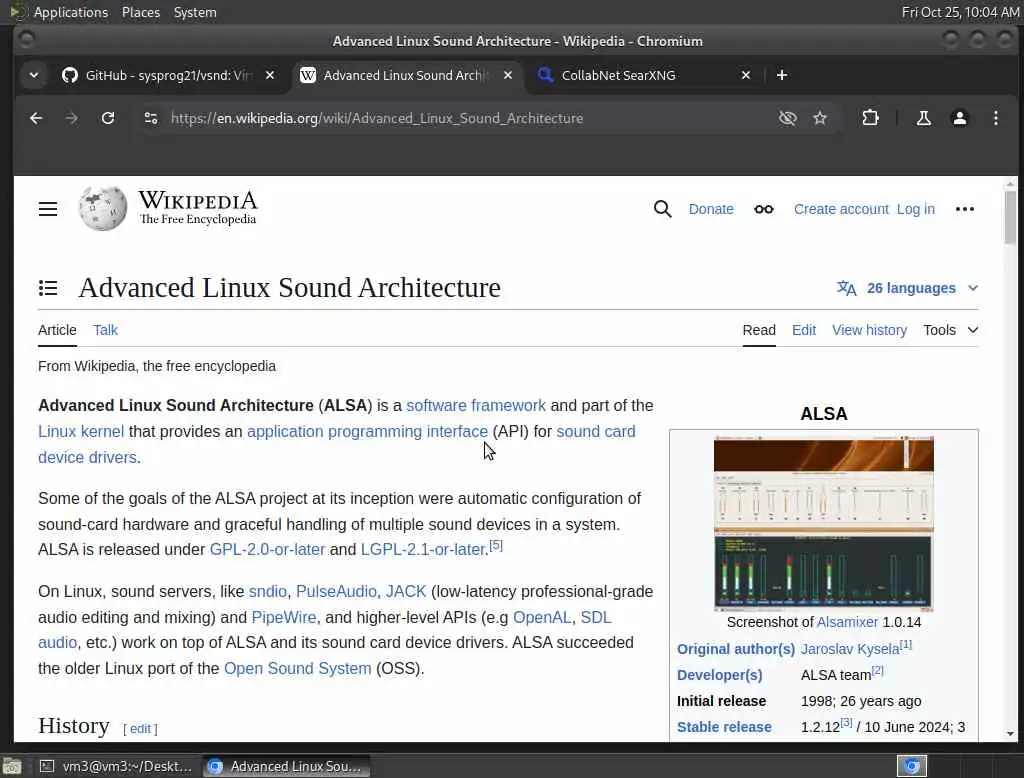
Task: Click citation reference 5
Action: point(496,545)
